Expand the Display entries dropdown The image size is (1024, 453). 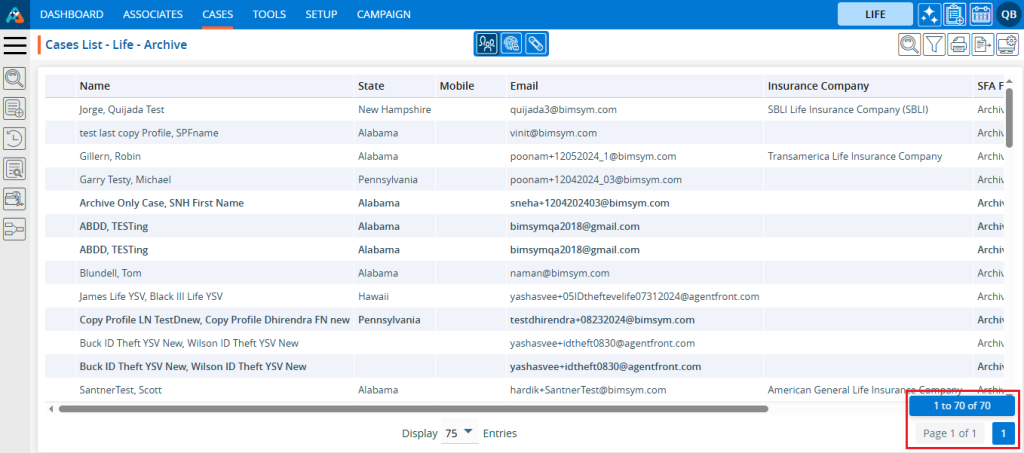click(459, 433)
